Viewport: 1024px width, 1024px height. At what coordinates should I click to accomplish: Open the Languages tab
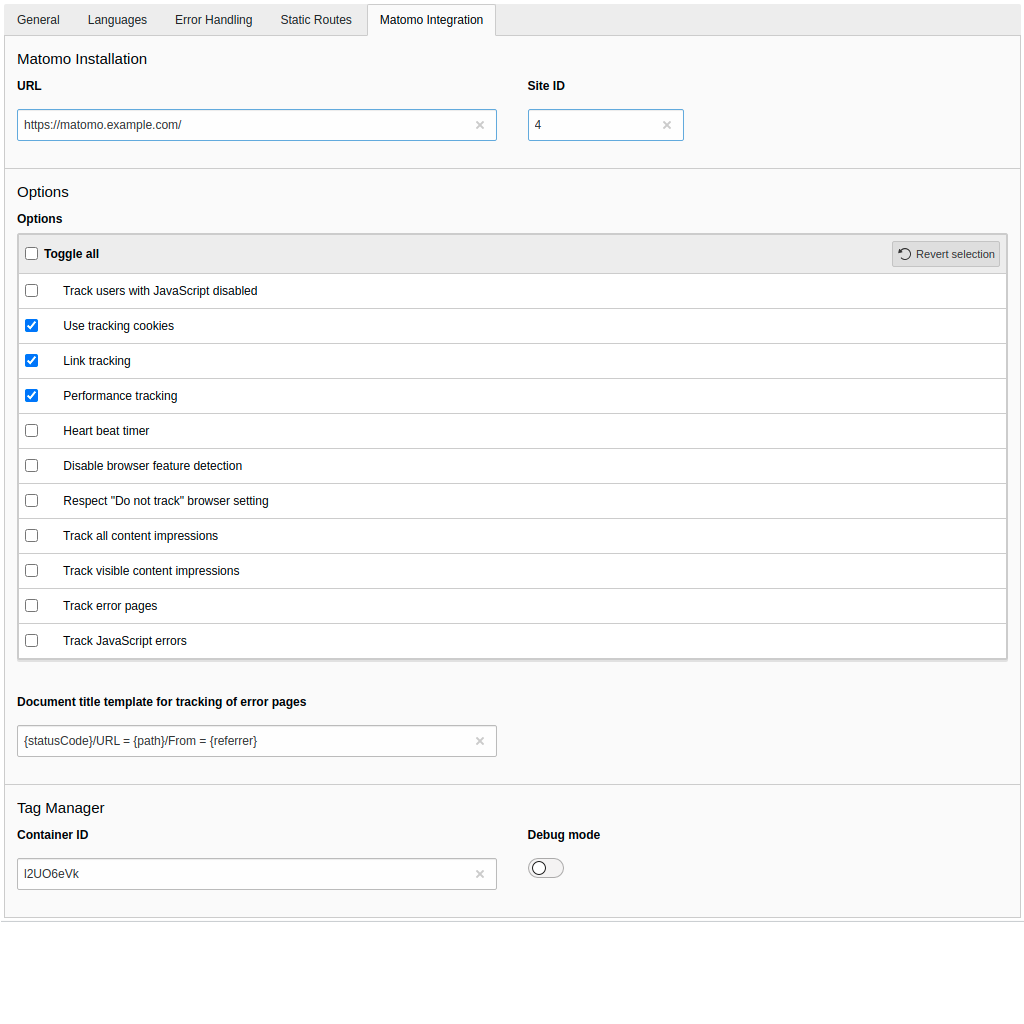[117, 20]
